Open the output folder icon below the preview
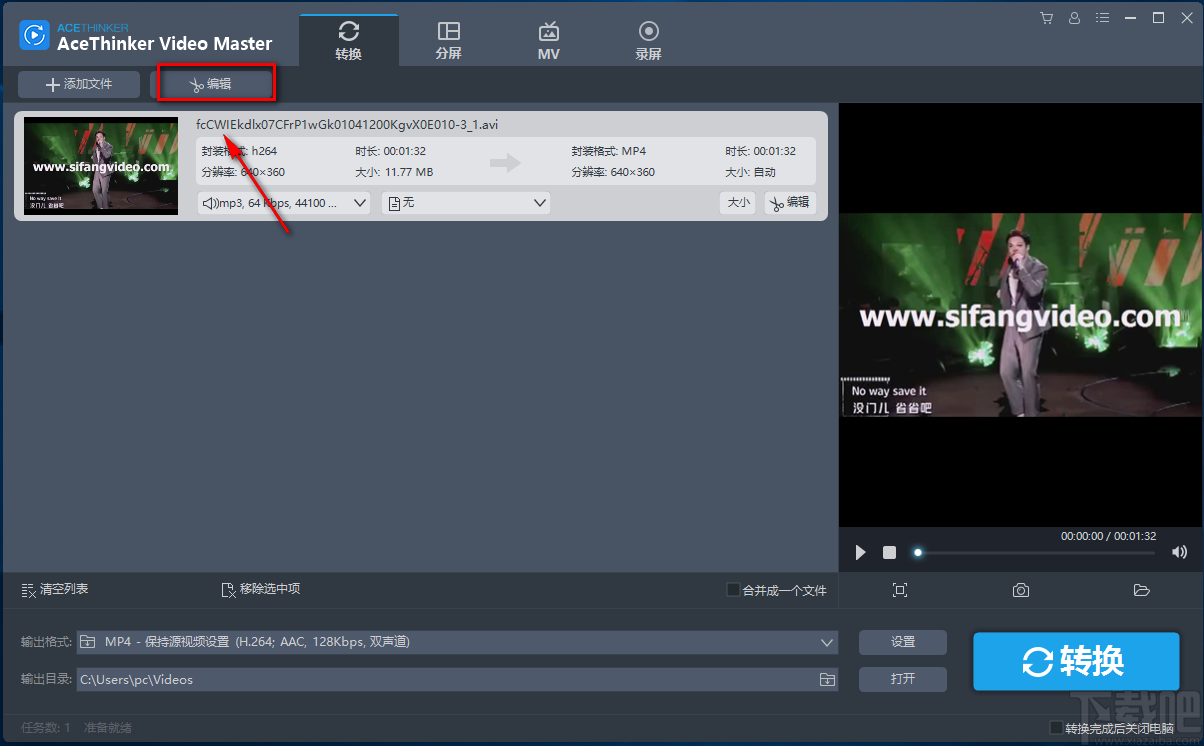 (x=1141, y=590)
